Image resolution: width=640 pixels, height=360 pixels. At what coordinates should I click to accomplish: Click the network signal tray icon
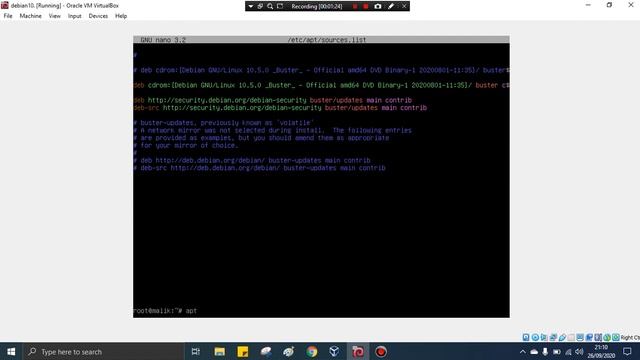568,351
